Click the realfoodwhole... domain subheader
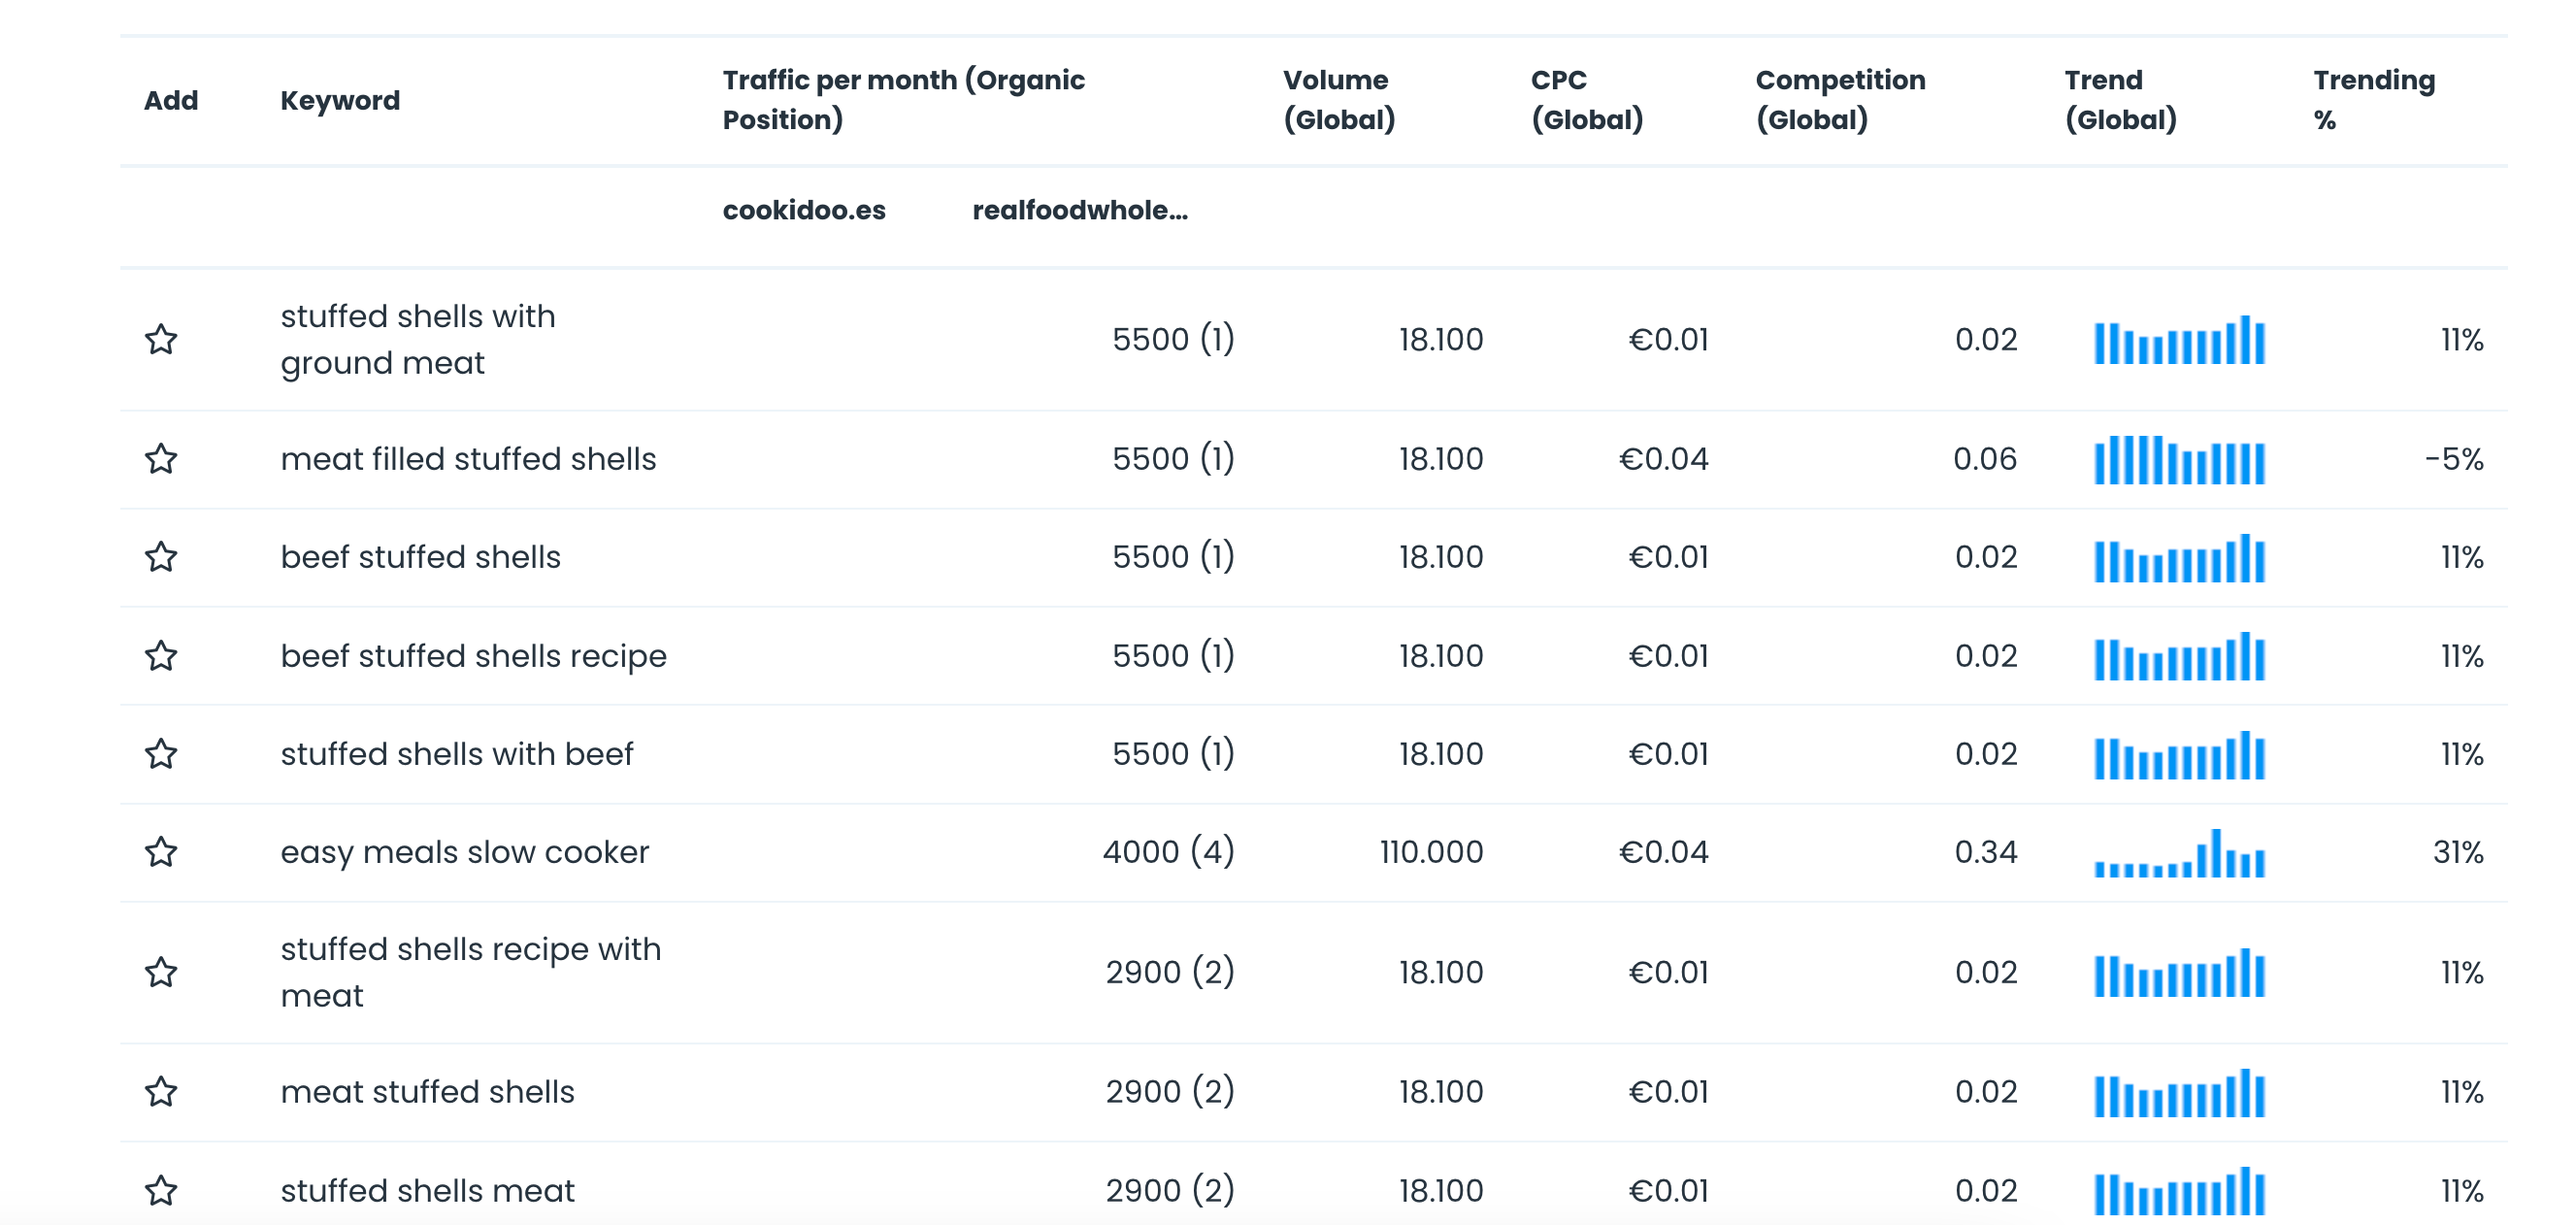Image resolution: width=2576 pixels, height=1225 pixels. 1079,210
